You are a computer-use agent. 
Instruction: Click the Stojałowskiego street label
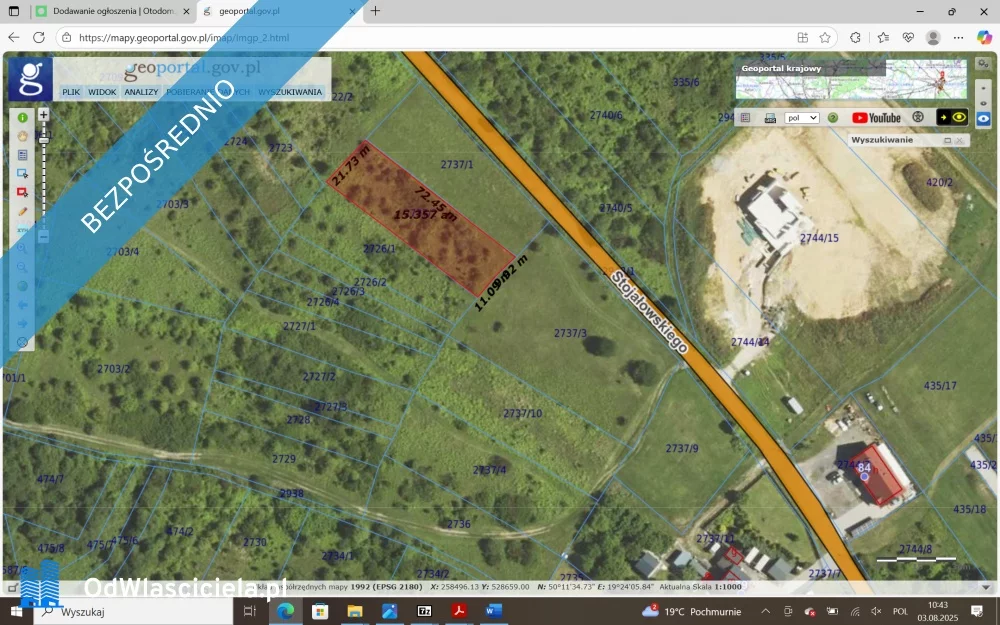650,312
